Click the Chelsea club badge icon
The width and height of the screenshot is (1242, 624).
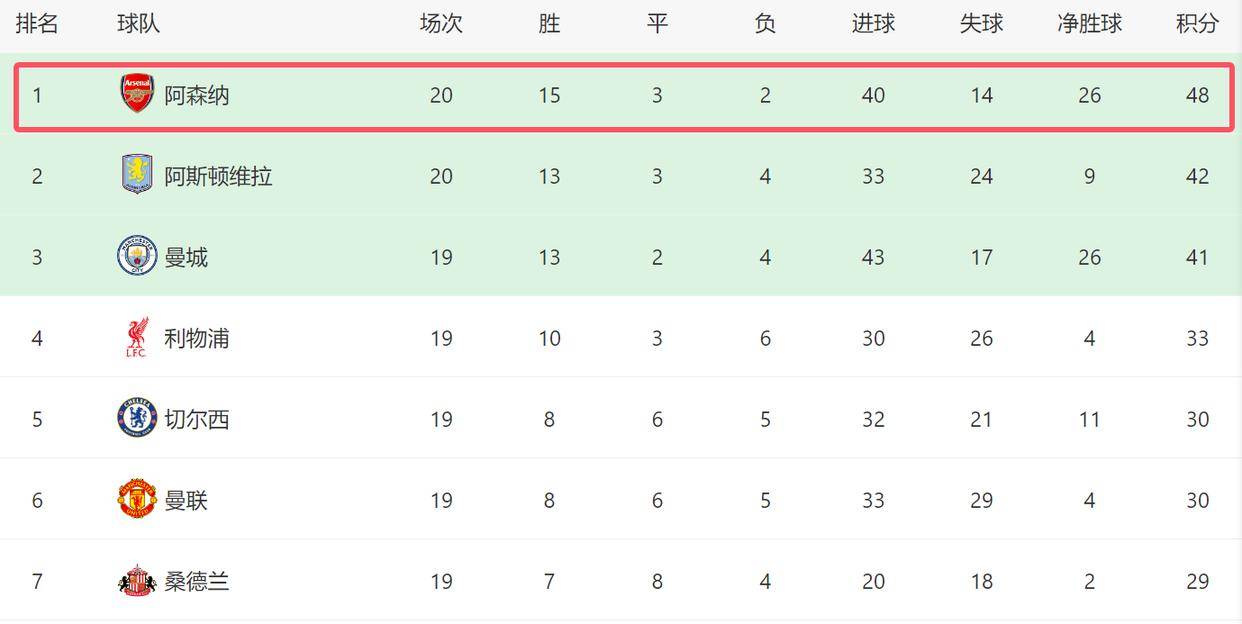tap(137, 418)
